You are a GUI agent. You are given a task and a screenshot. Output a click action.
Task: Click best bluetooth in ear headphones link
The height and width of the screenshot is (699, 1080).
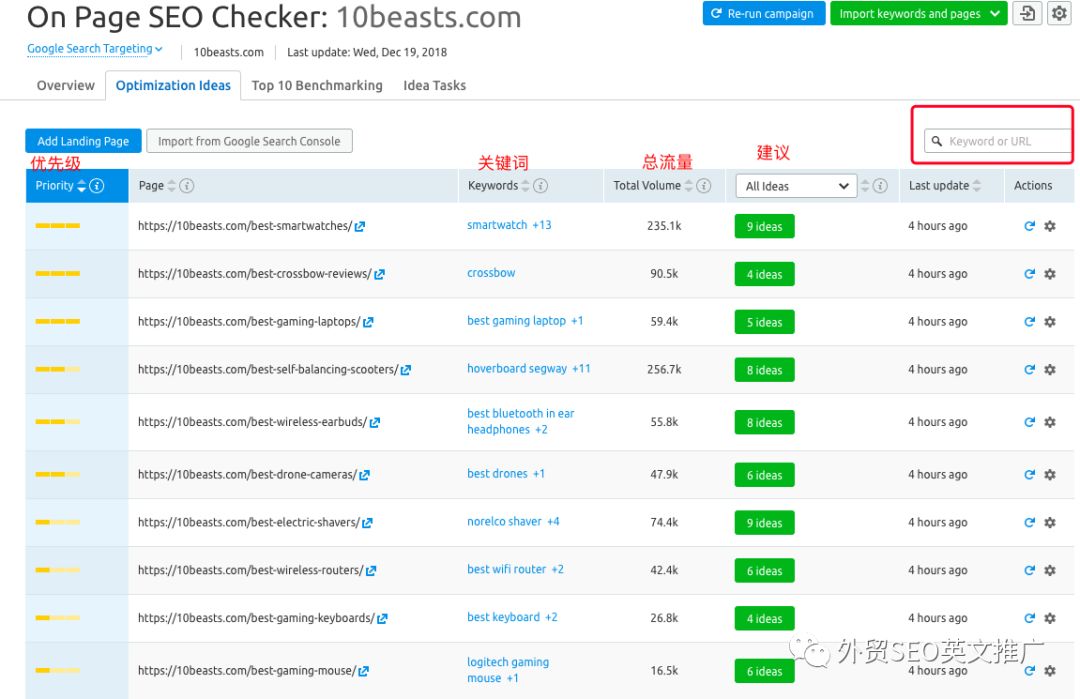coord(520,421)
